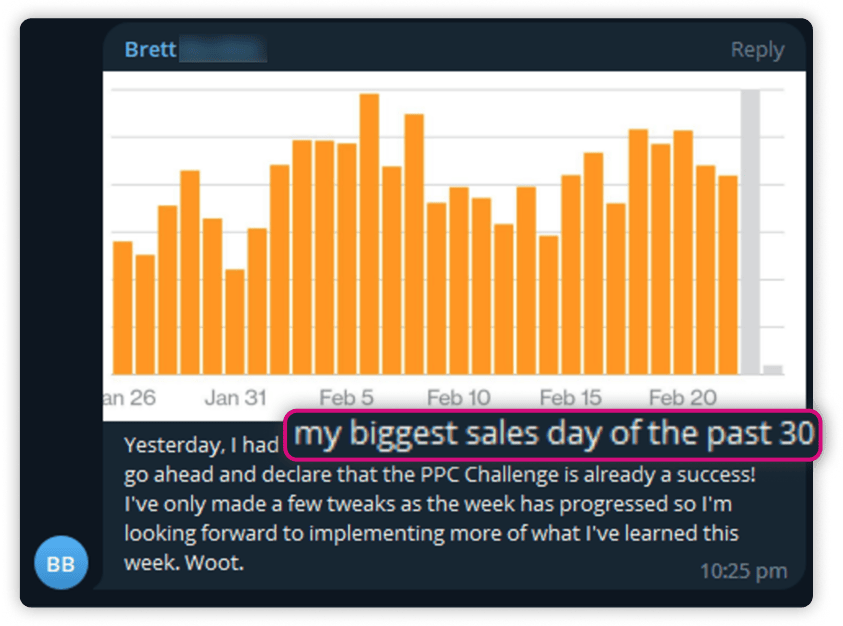Click the Jan 31 axis label
This screenshot has width=843, height=626.
[x=235, y=398]
